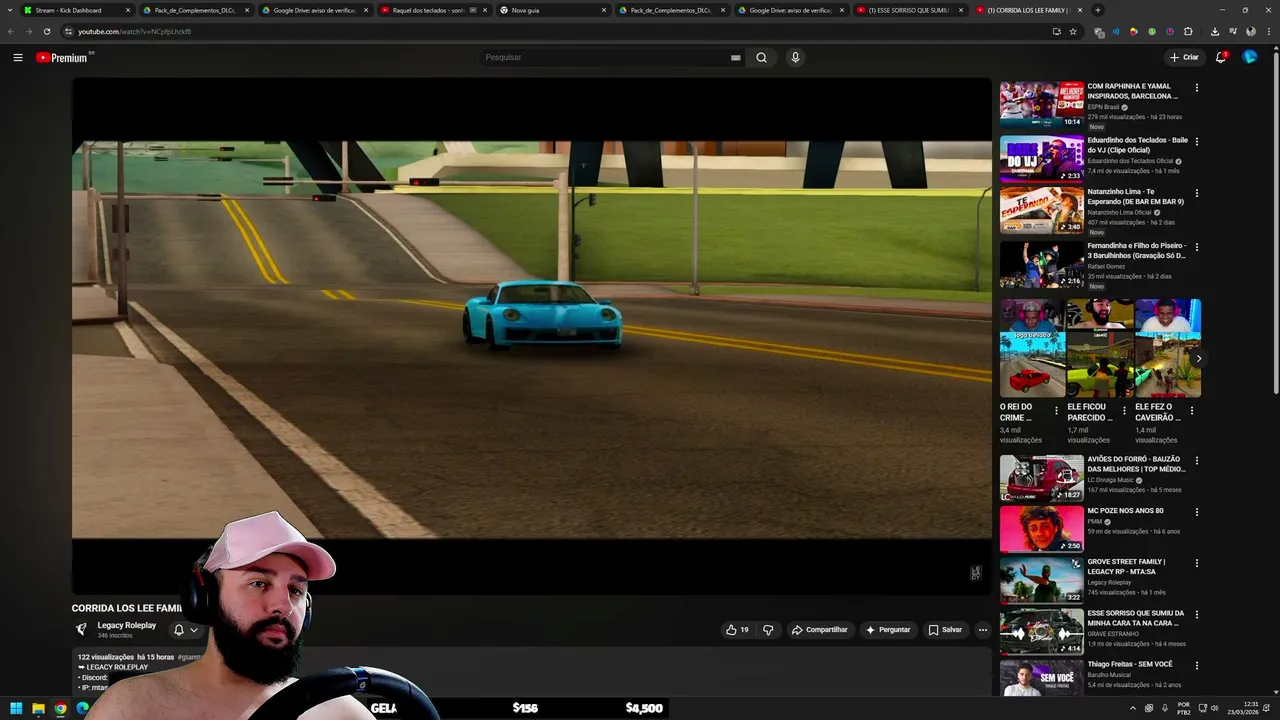Go to the YouTube Premium home logo
The width and height of the screenshot is (1280, 720).
[x=64, y=58]
